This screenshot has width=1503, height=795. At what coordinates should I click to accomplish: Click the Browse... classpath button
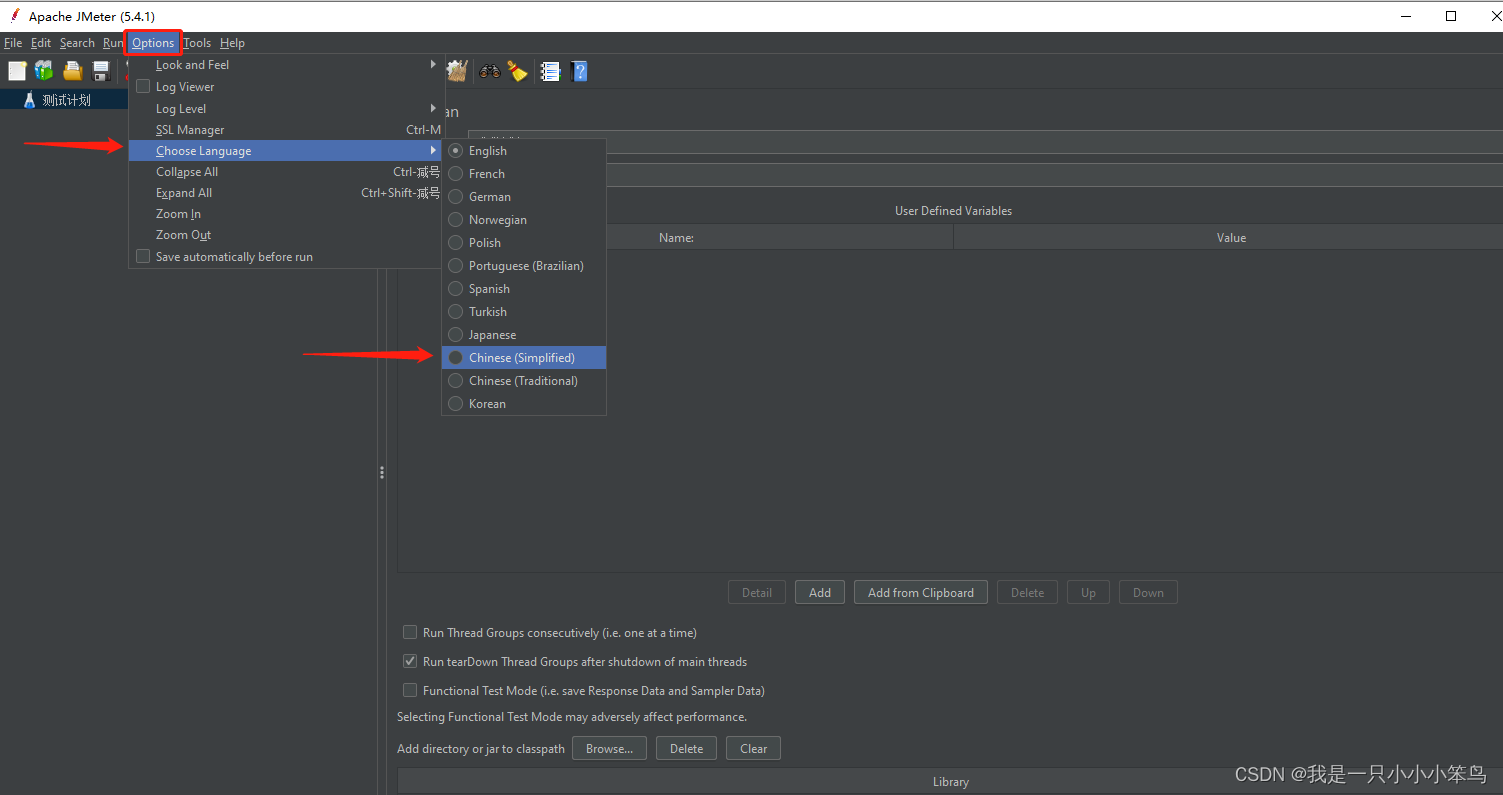(x=610, y=748)
